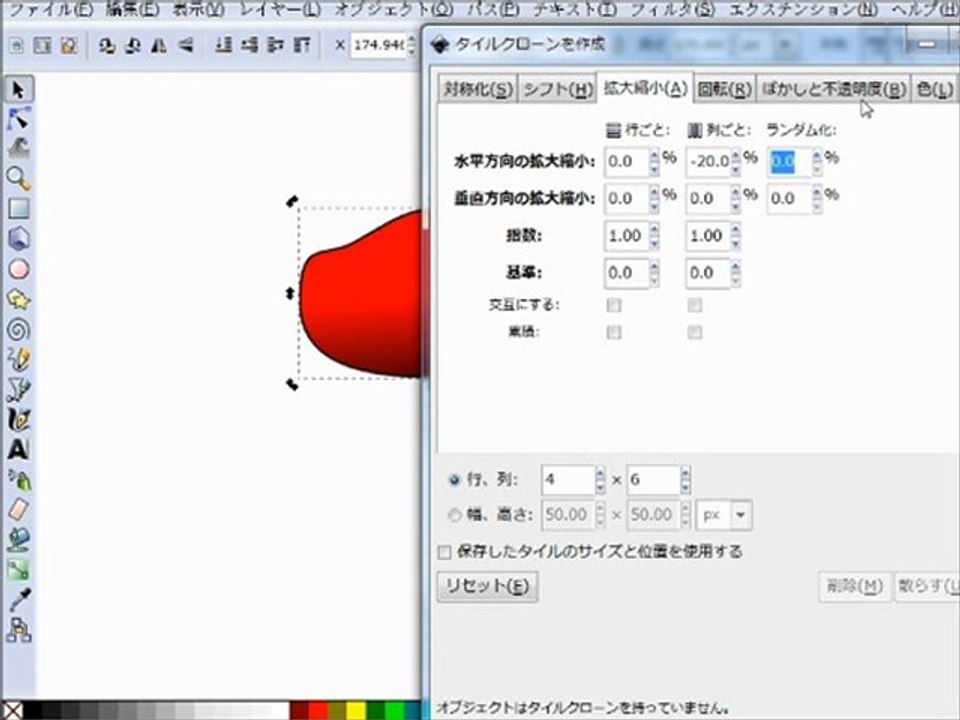Click stepper of 指数 per-row field
This screenshot has width=960, height=720.
pyautogui.click(x=654, y=236)
